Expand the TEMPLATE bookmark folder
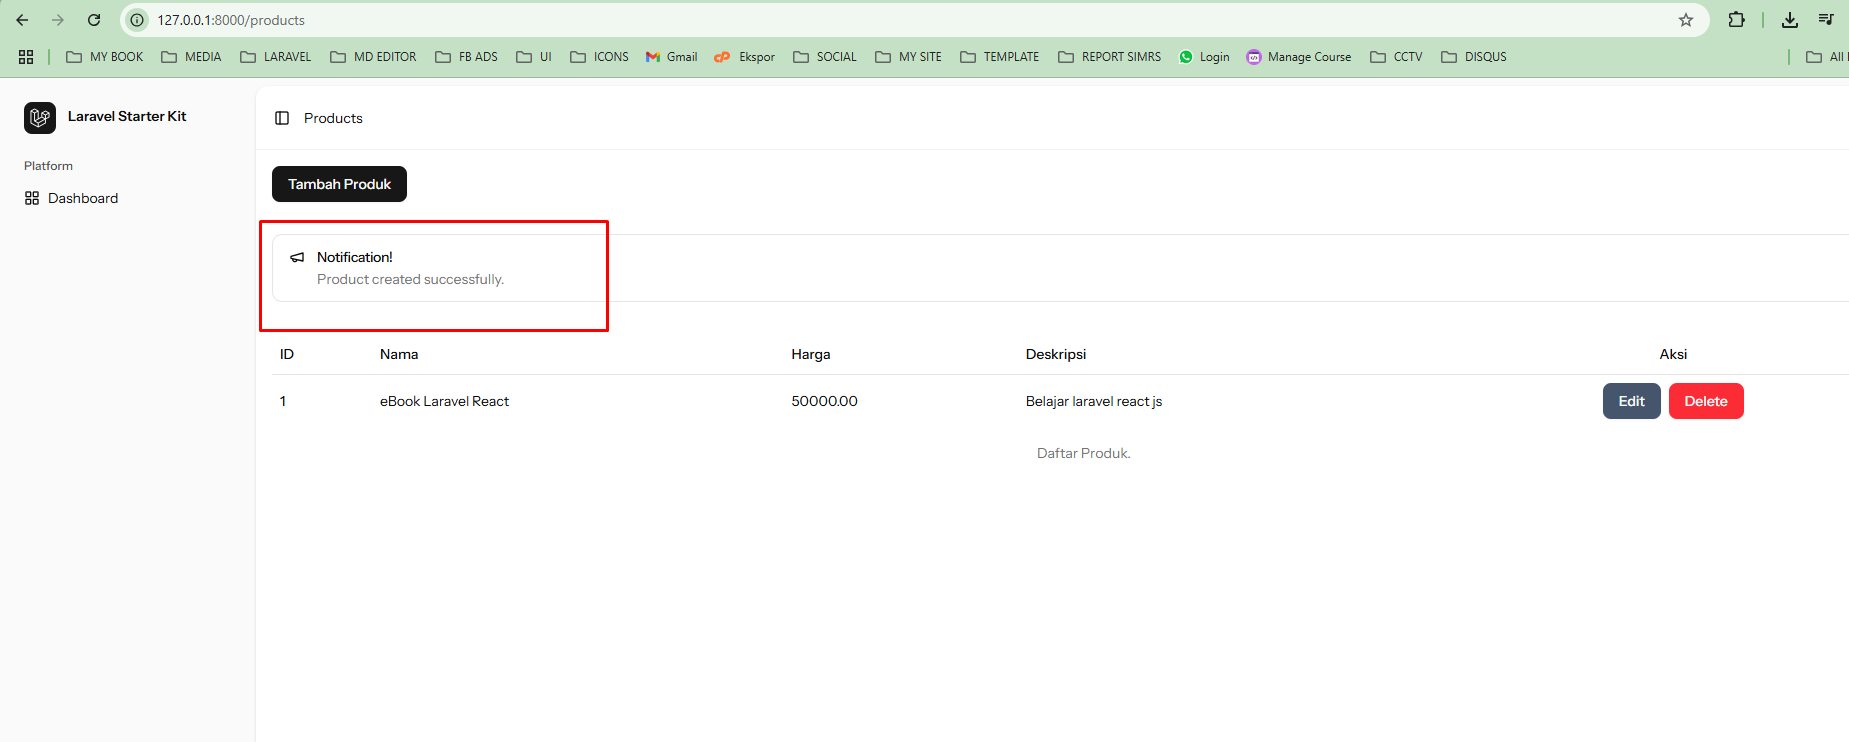This screenshot has width=1849, height=742. point(1000,57)
